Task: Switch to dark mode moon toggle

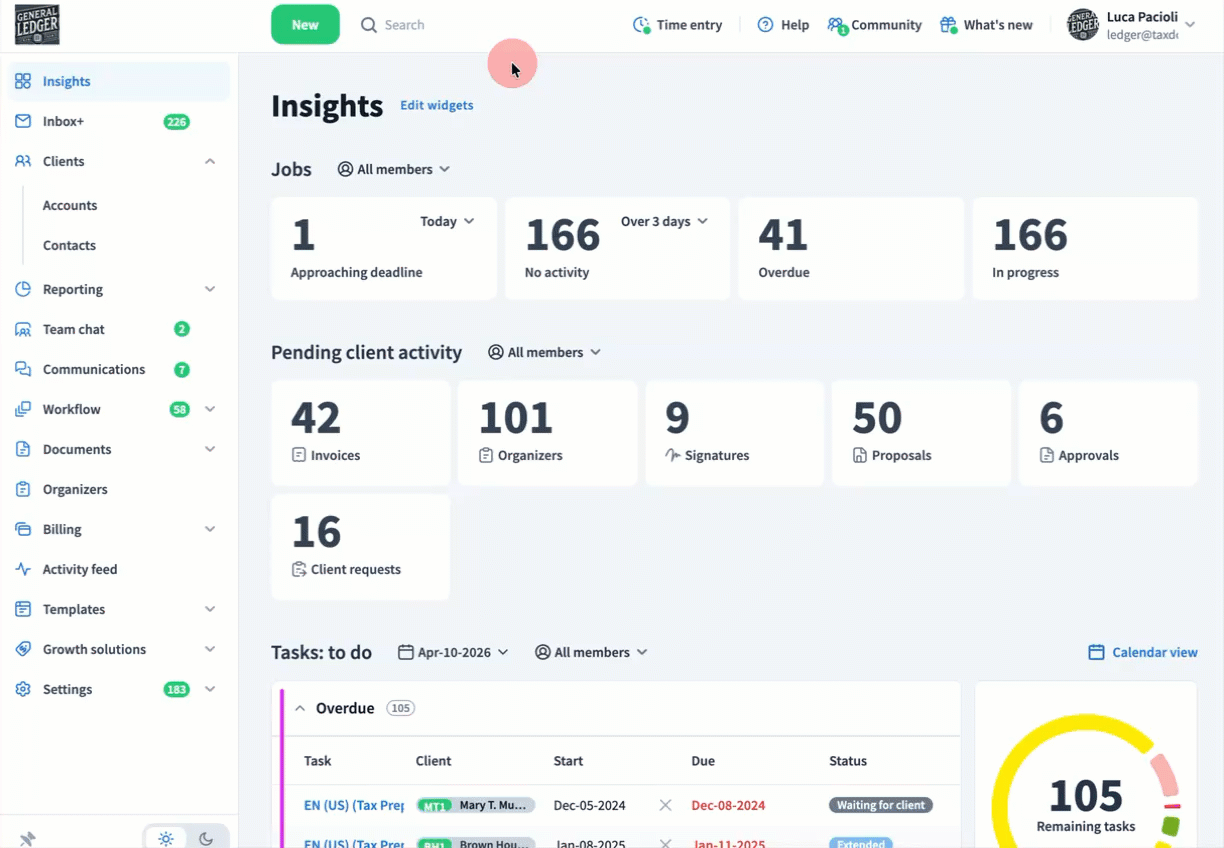Action: point(206,838)
